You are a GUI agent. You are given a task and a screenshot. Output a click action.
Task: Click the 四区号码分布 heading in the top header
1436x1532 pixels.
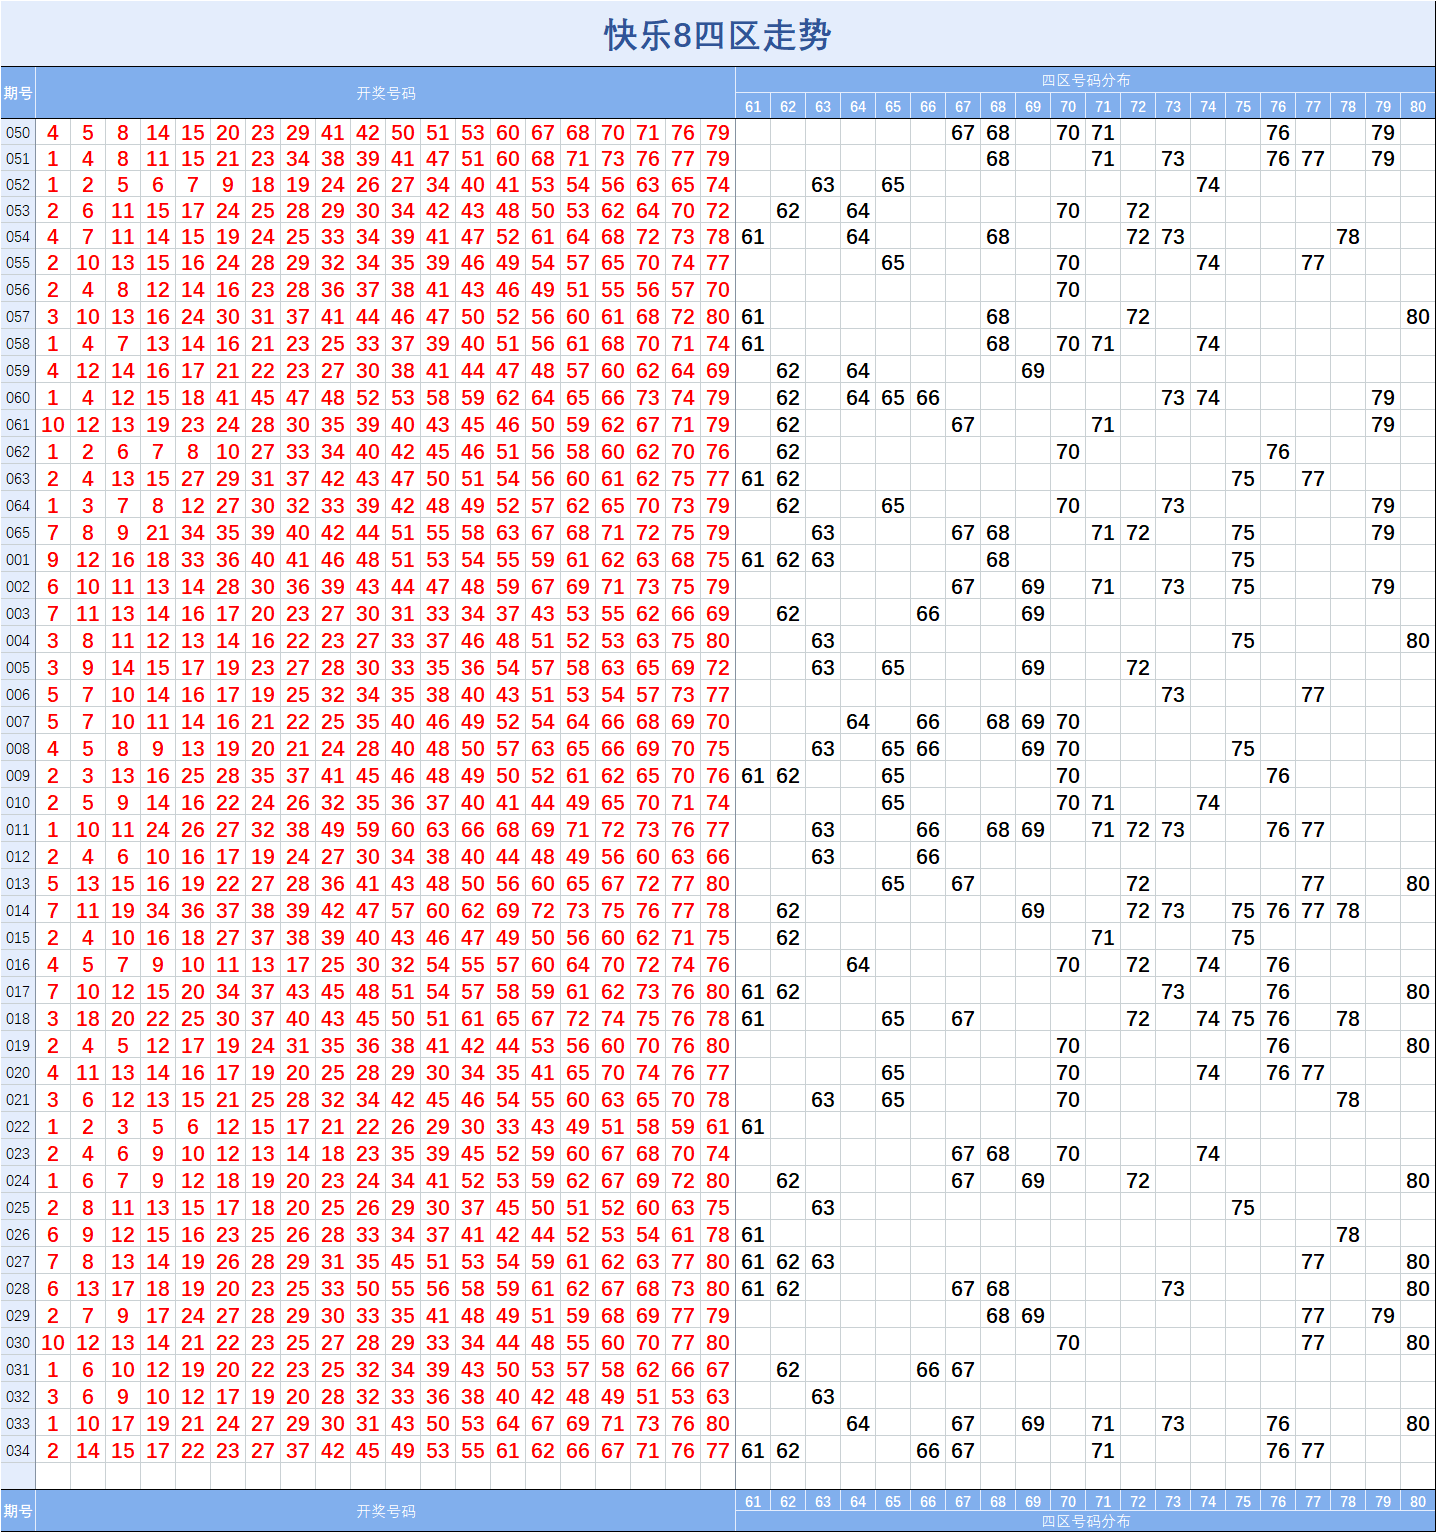(1086, 80)
